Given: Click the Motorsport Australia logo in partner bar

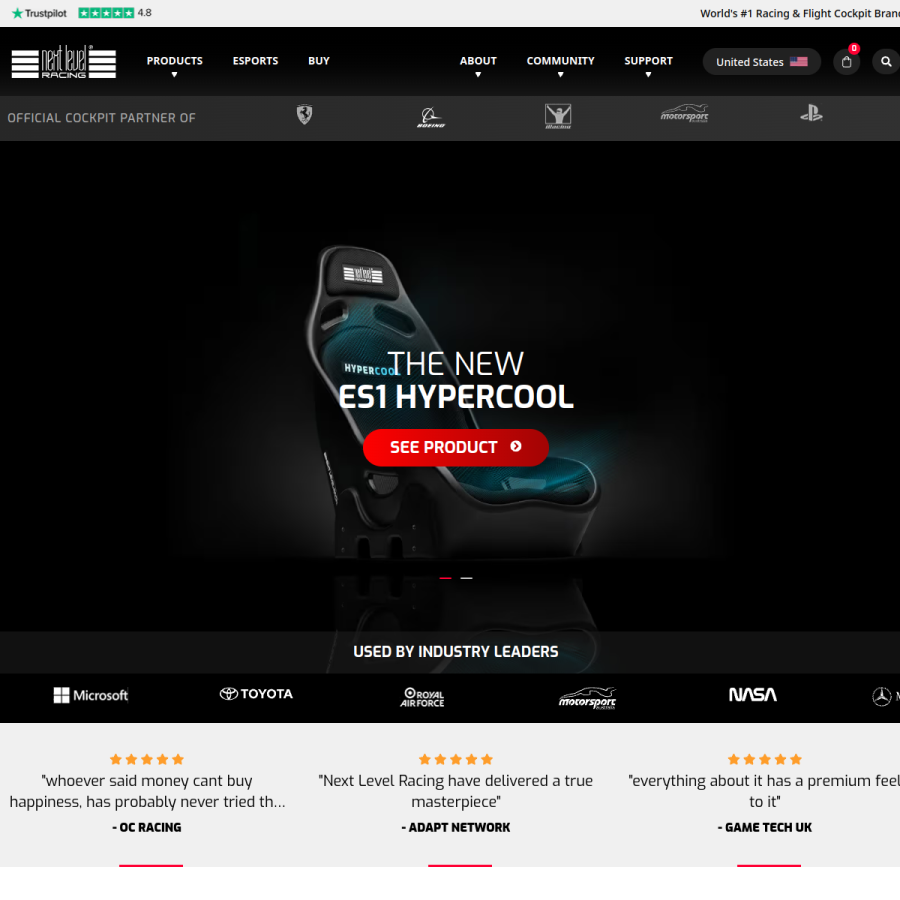Looking at the screenshot, I should coord(684,113).
